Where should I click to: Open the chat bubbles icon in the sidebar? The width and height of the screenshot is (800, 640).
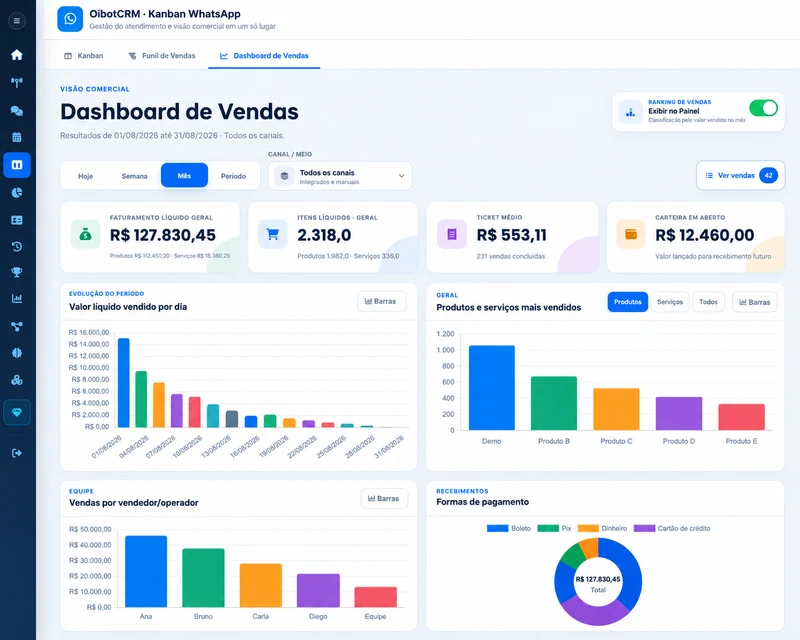pyautogui.click(x=17, y=110)
